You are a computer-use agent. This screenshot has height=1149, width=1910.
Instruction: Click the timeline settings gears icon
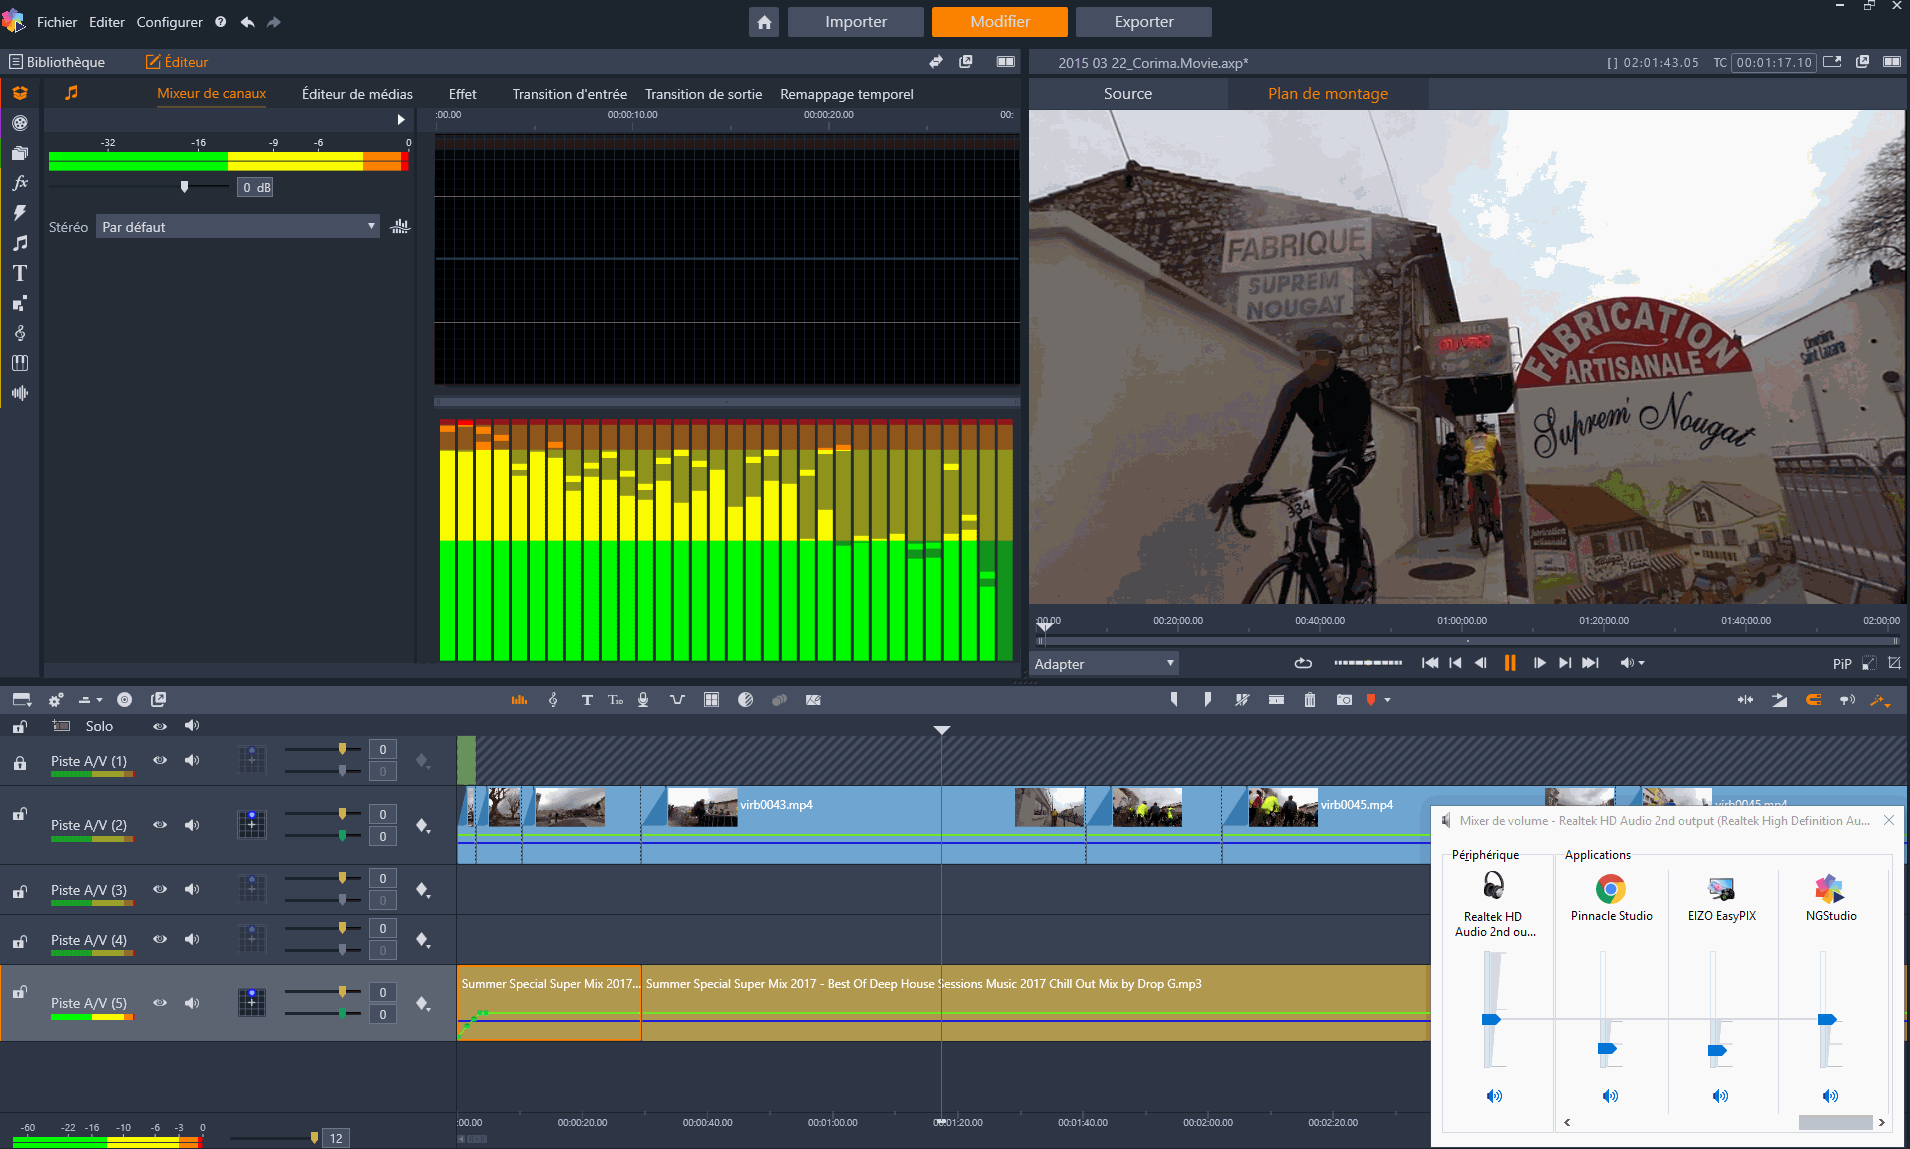[x=56, y=700]
